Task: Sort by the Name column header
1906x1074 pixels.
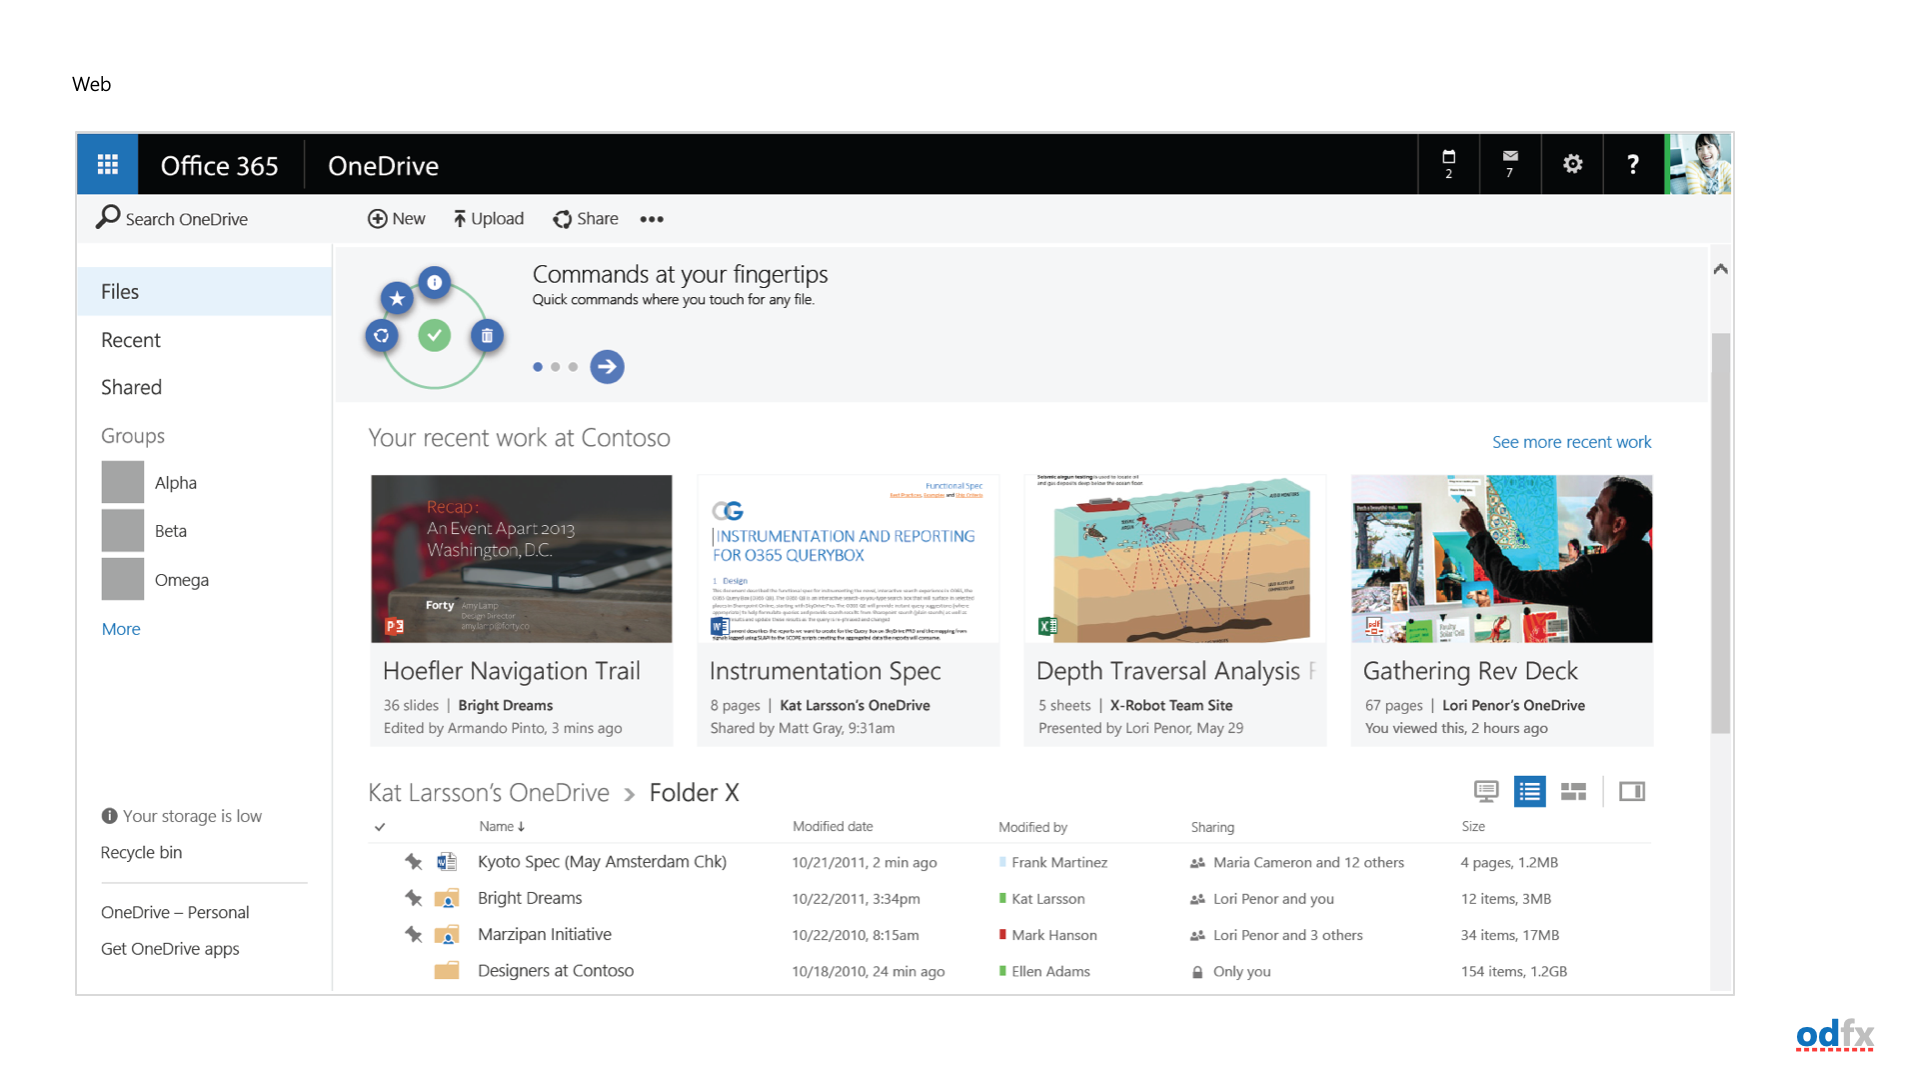Action: (x=502, y=826)
